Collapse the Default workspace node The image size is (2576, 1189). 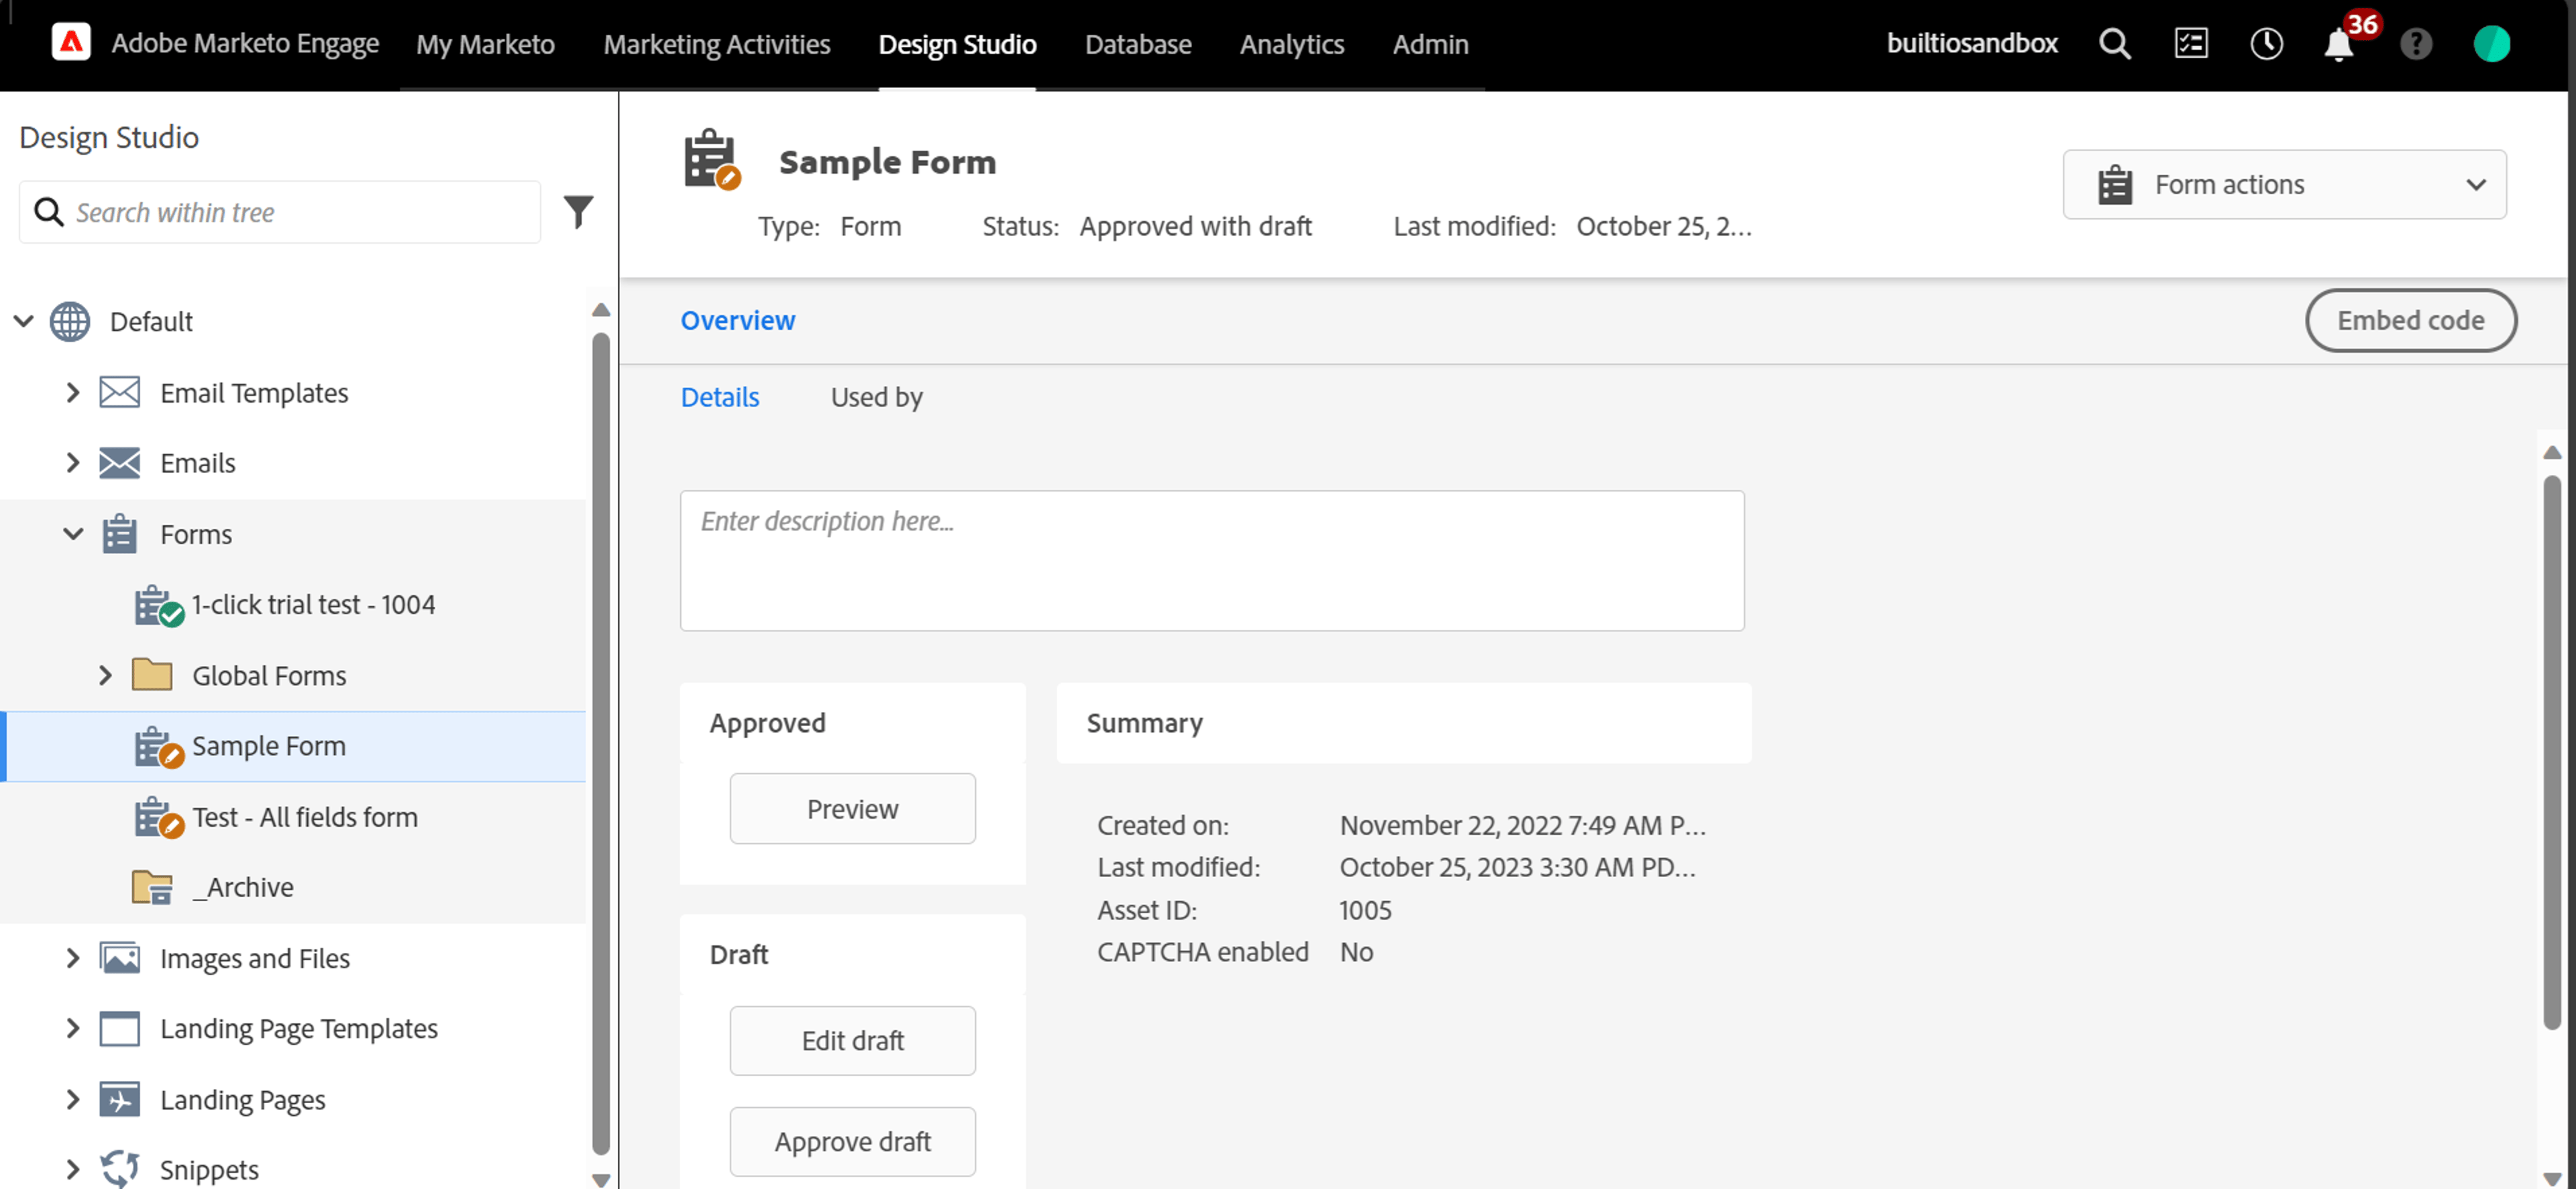click(24, 321)
